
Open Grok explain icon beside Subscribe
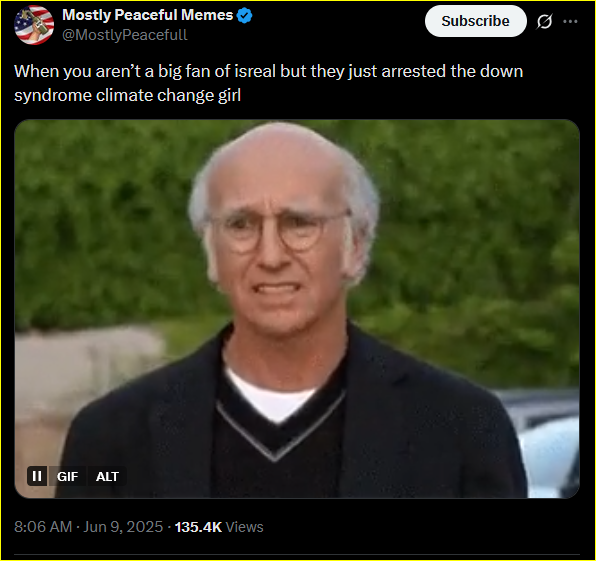(544, 21)
